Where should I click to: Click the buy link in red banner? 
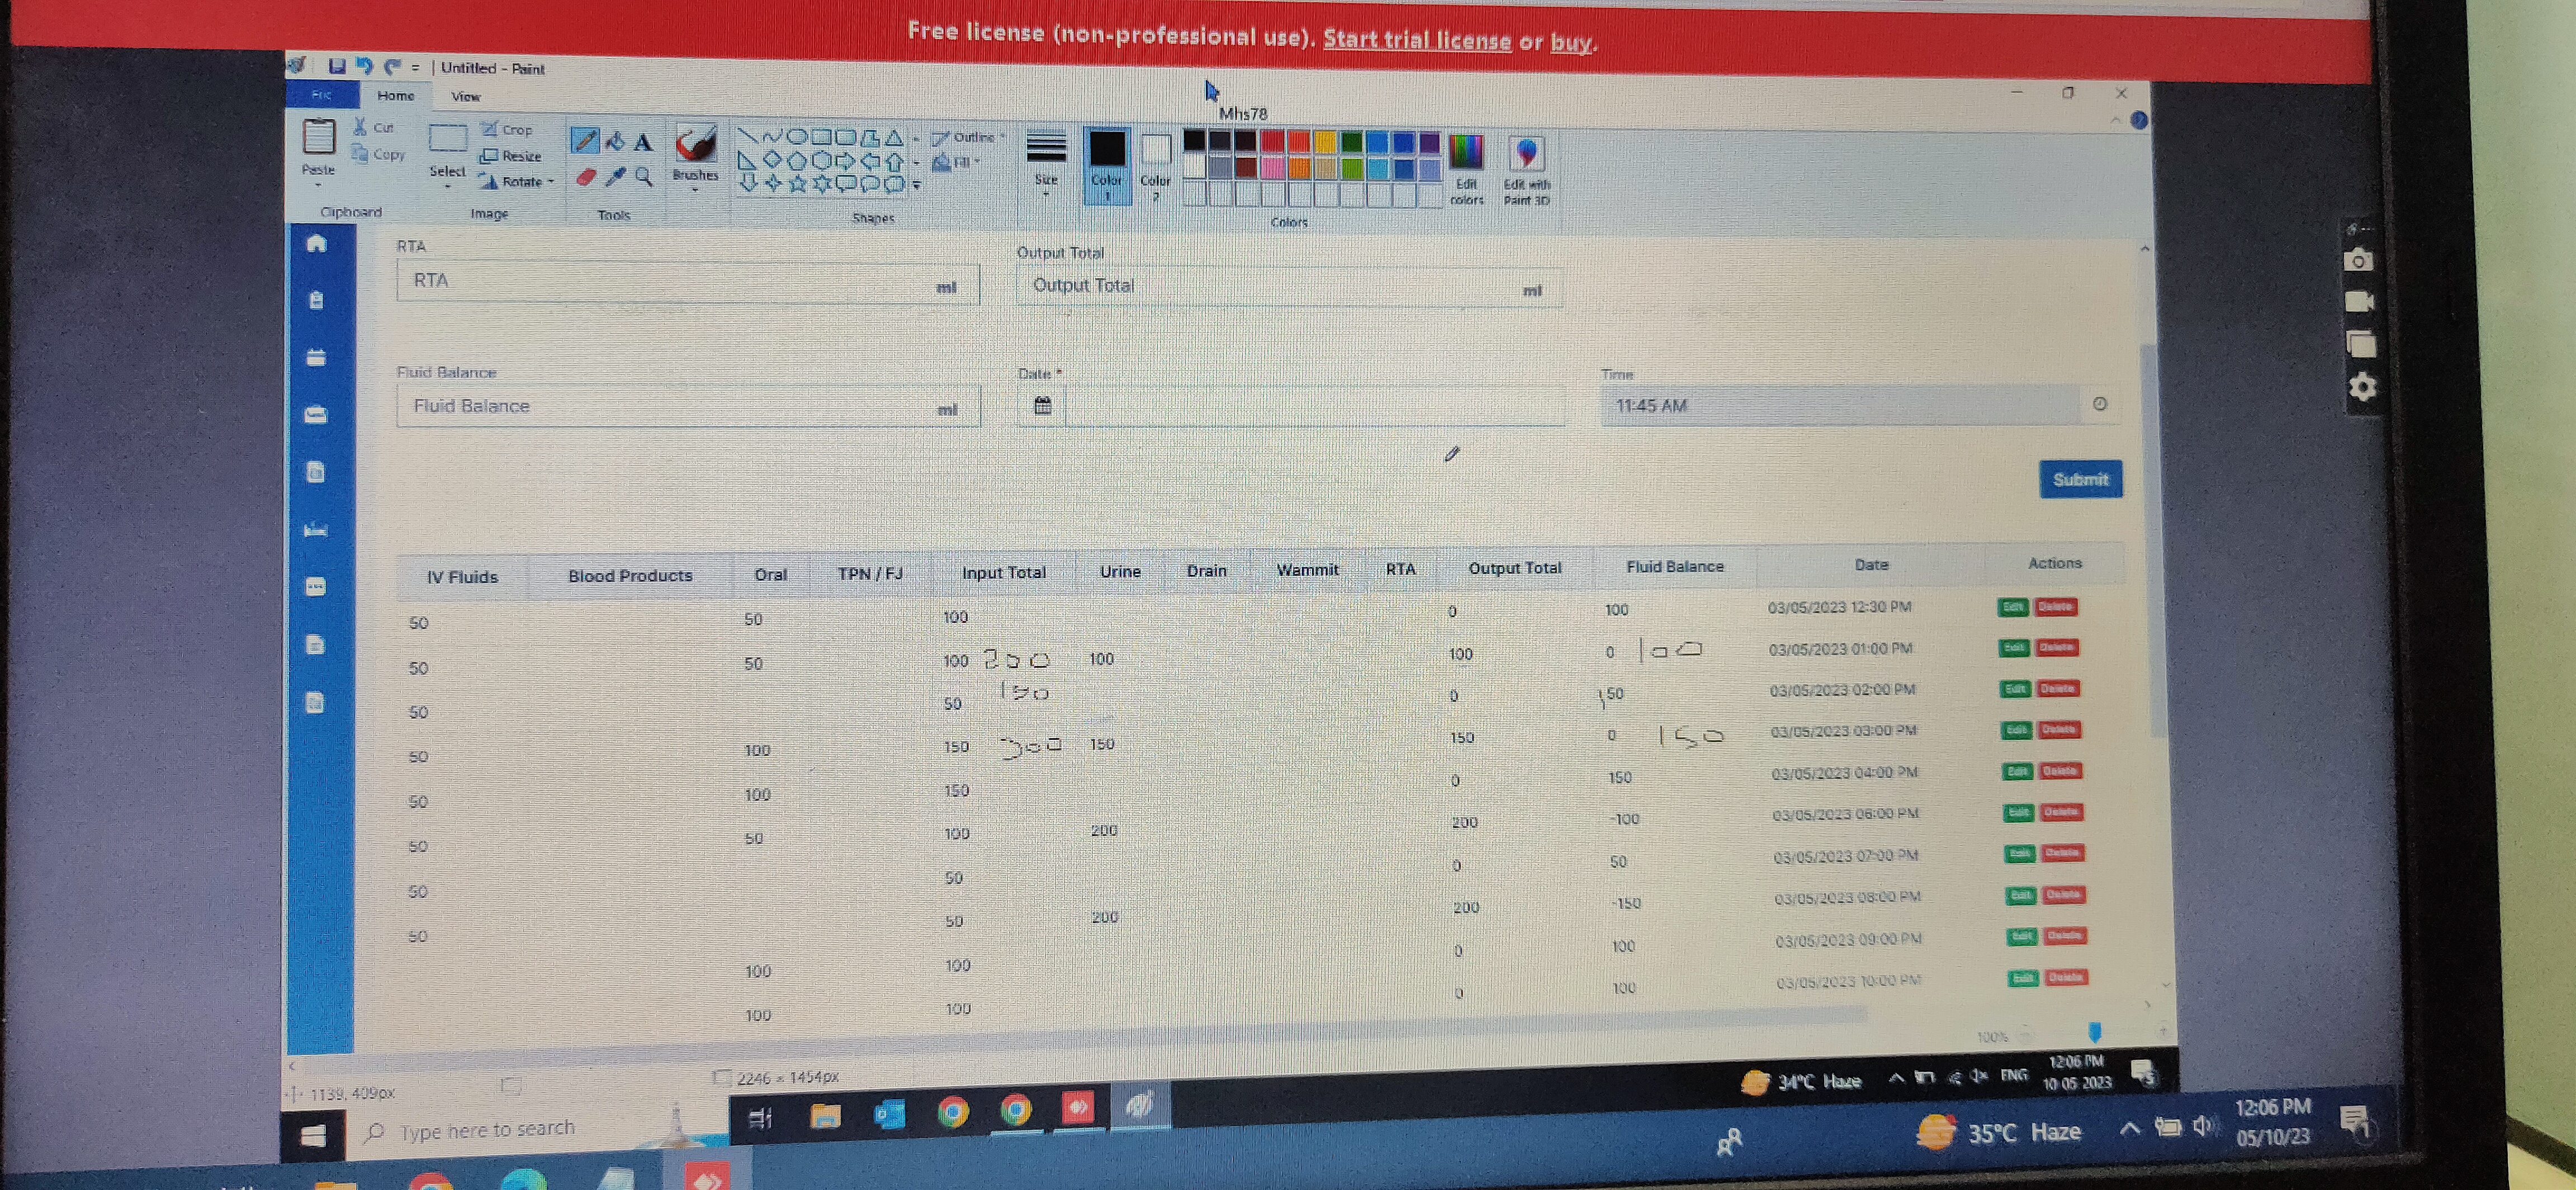click(1570, 42)
